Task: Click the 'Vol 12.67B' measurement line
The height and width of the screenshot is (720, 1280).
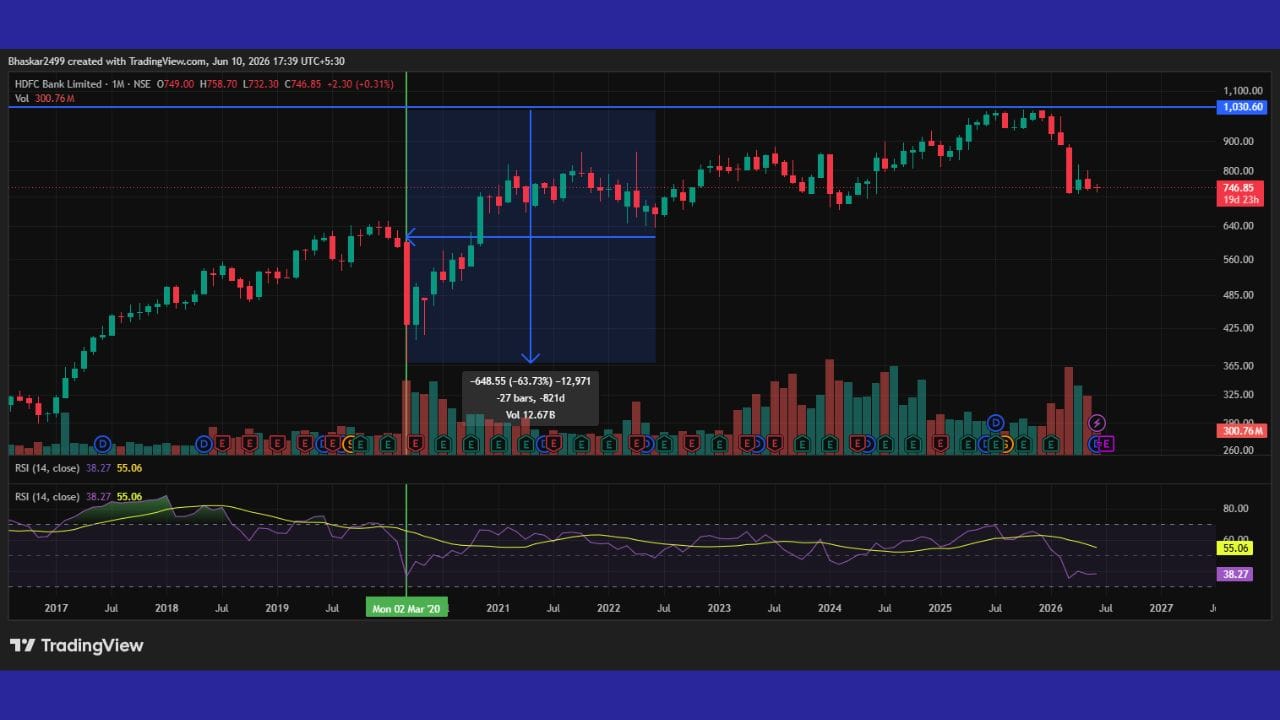Action: (x=529, y=414)
